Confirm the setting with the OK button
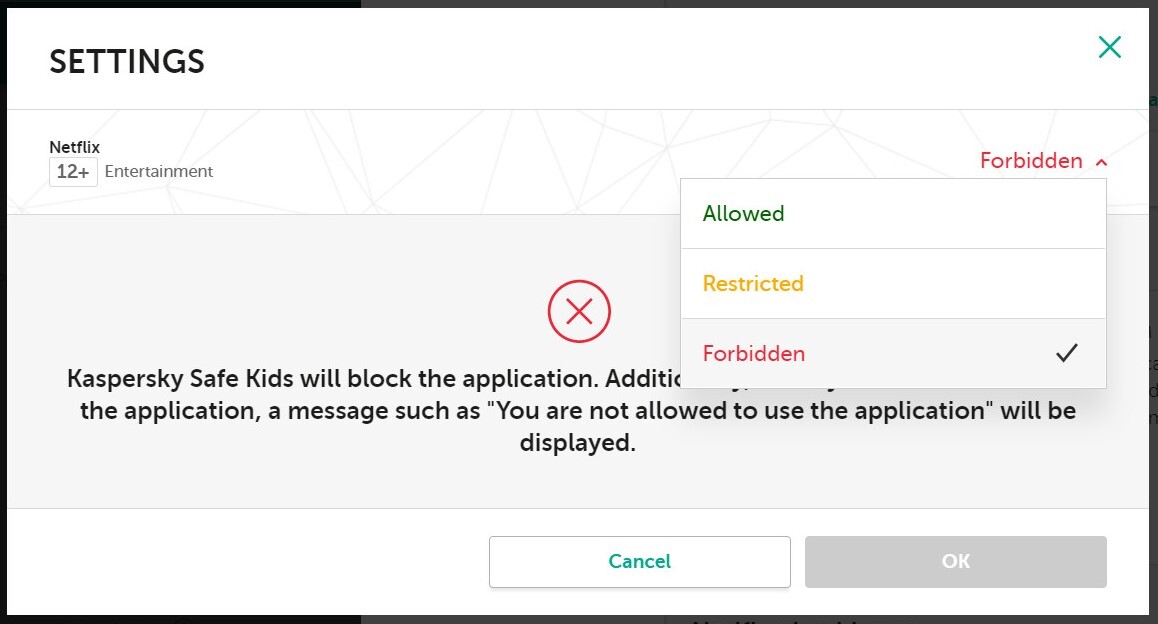The image size is (1158, 624). point(955,562)
